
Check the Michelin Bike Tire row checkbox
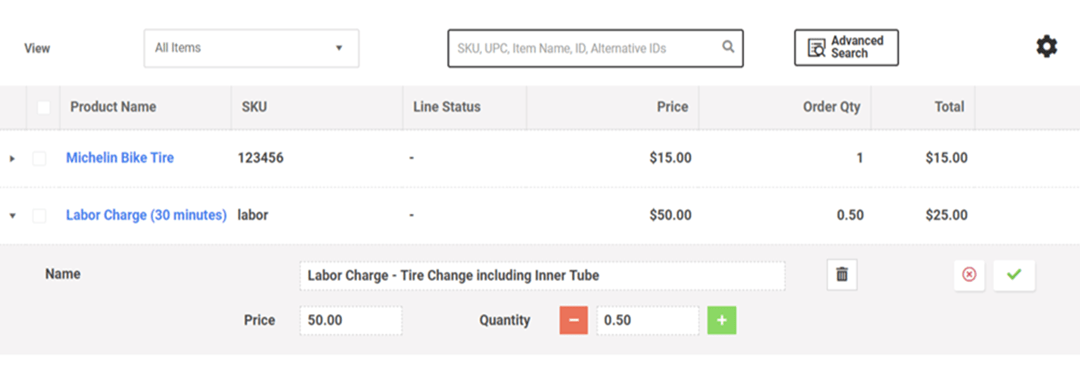point(39,159)
